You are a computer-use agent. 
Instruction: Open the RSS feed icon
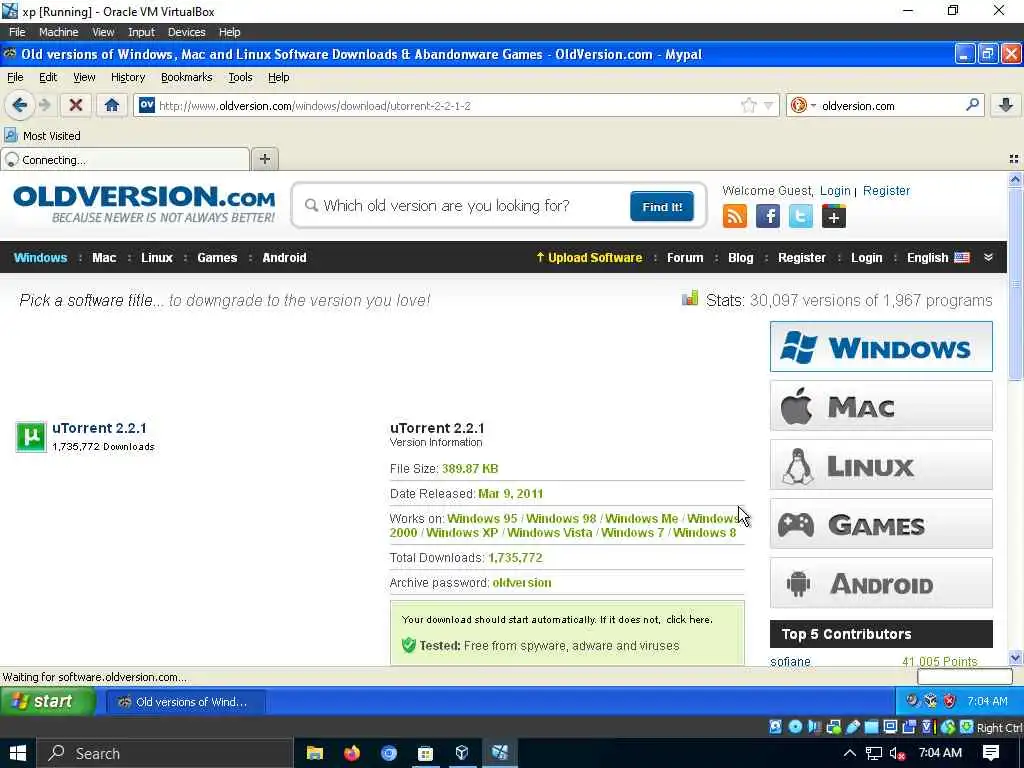[x=735, y=216]
